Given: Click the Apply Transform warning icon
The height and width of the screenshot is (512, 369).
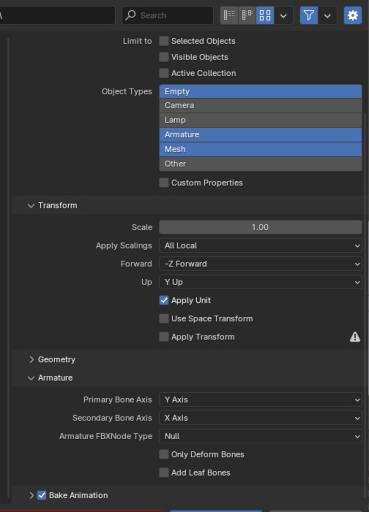Looking at the screenshot, I should (x=355, y=337).
